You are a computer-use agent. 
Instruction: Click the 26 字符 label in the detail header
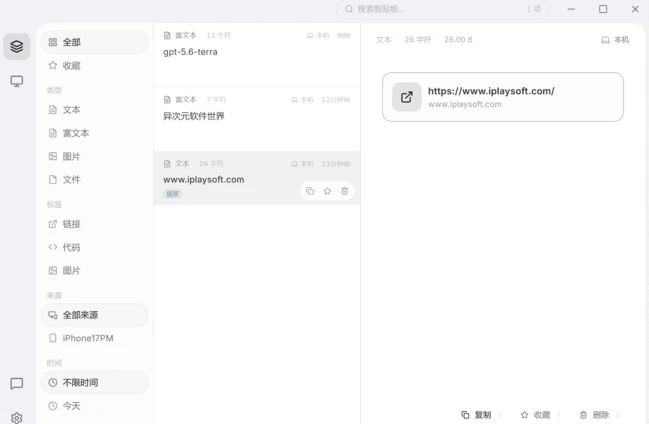(418, 40)
